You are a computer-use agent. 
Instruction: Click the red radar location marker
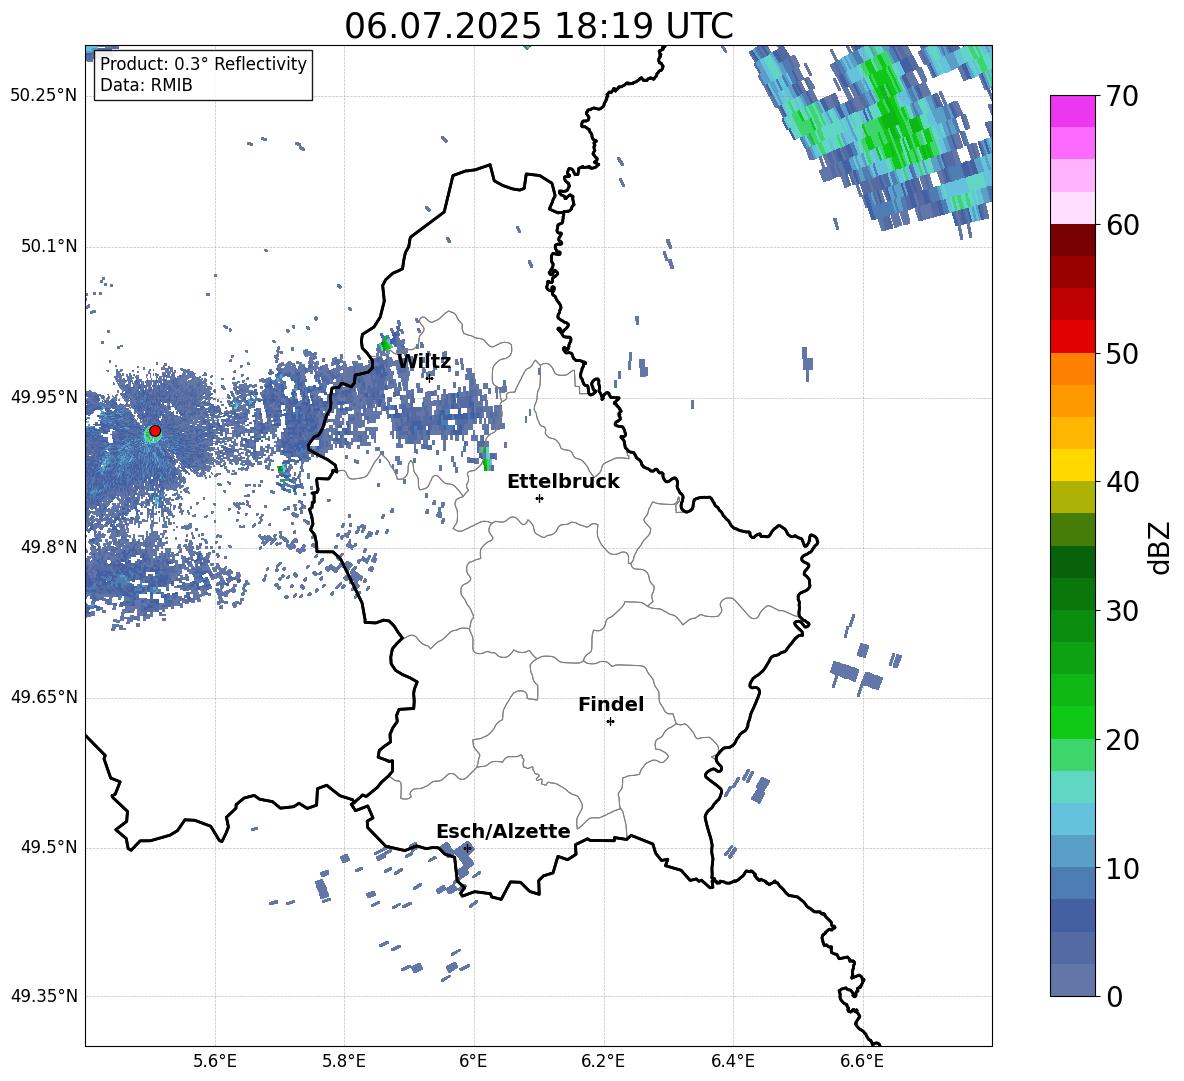pyautogui.click(x=155, y=430)
